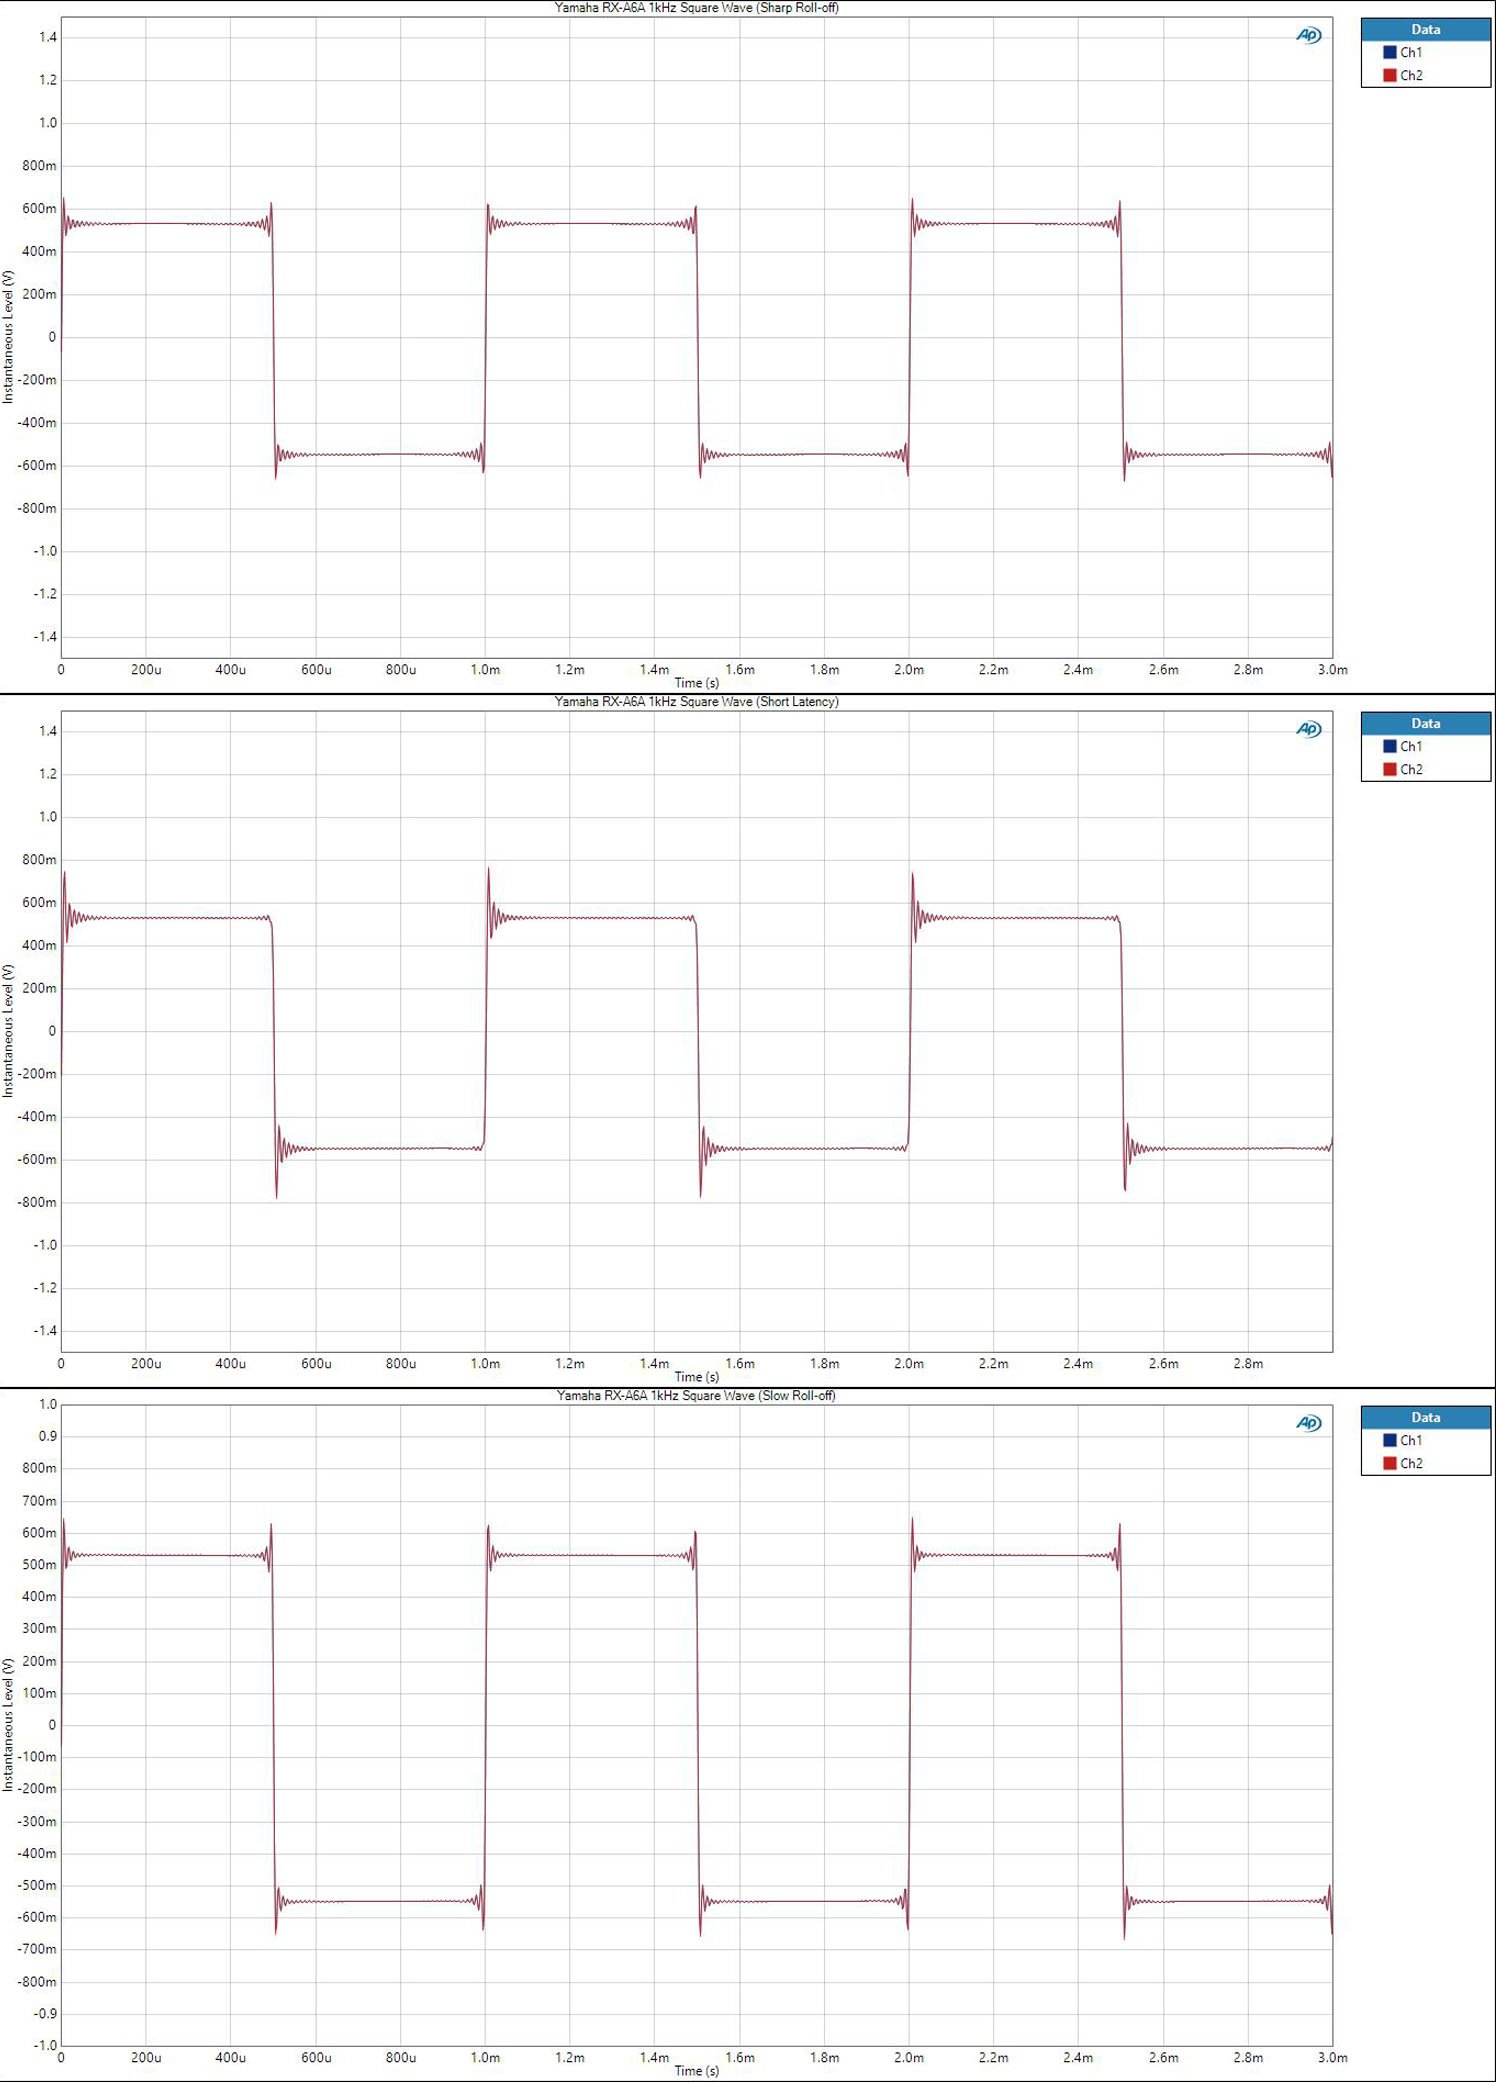The image size is (1496, 2084).
Task: Click Instantaneous Level (V) label of Slow Roll-off graph
Action: tap(9, 1725)
